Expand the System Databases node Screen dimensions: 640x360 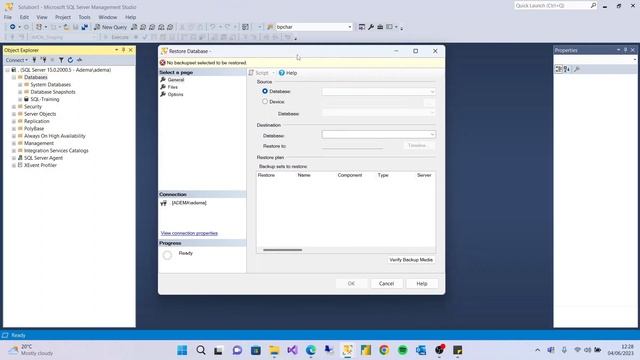[20, 84]
